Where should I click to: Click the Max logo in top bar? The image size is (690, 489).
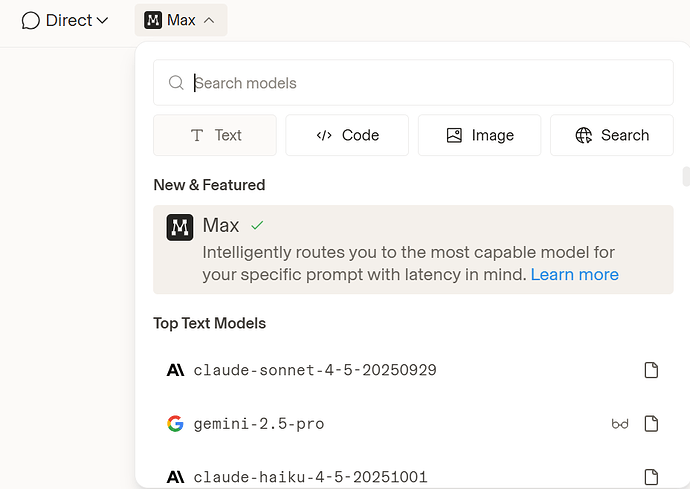153,20
